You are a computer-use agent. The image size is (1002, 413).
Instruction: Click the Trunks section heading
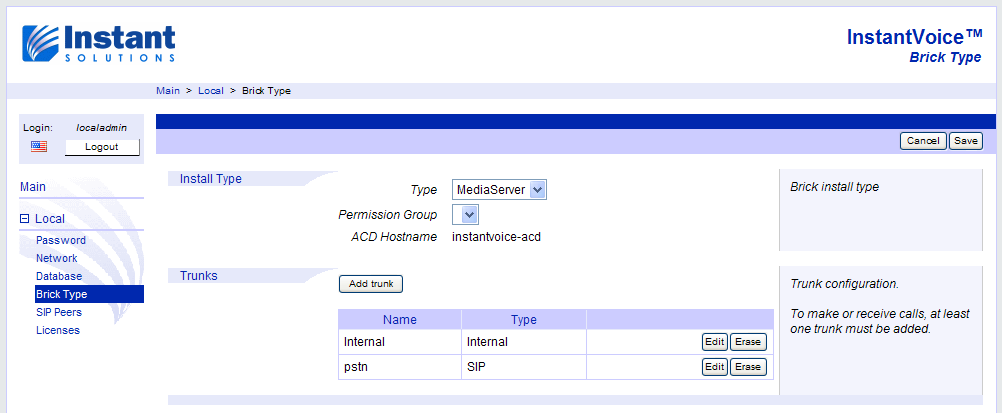coord(199,276)
